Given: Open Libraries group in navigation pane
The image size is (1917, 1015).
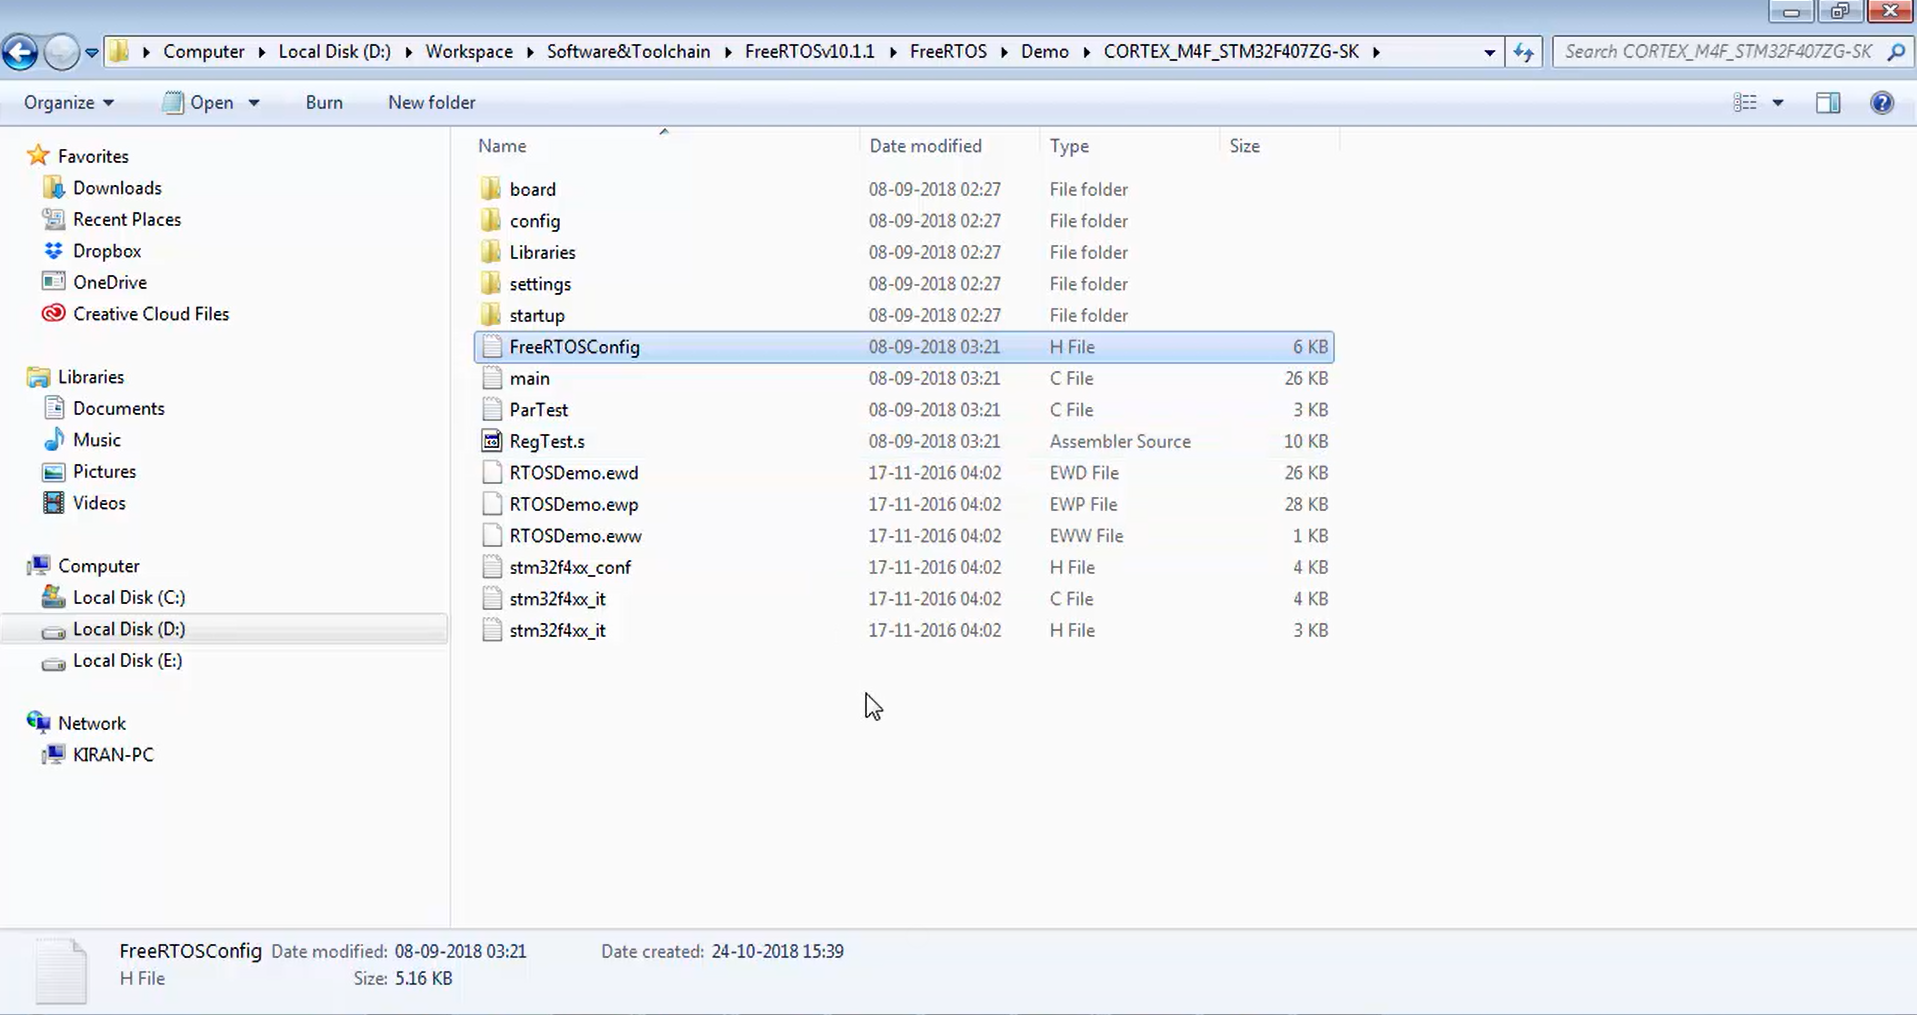Looking at the screenshot, I should click(90, 377).
